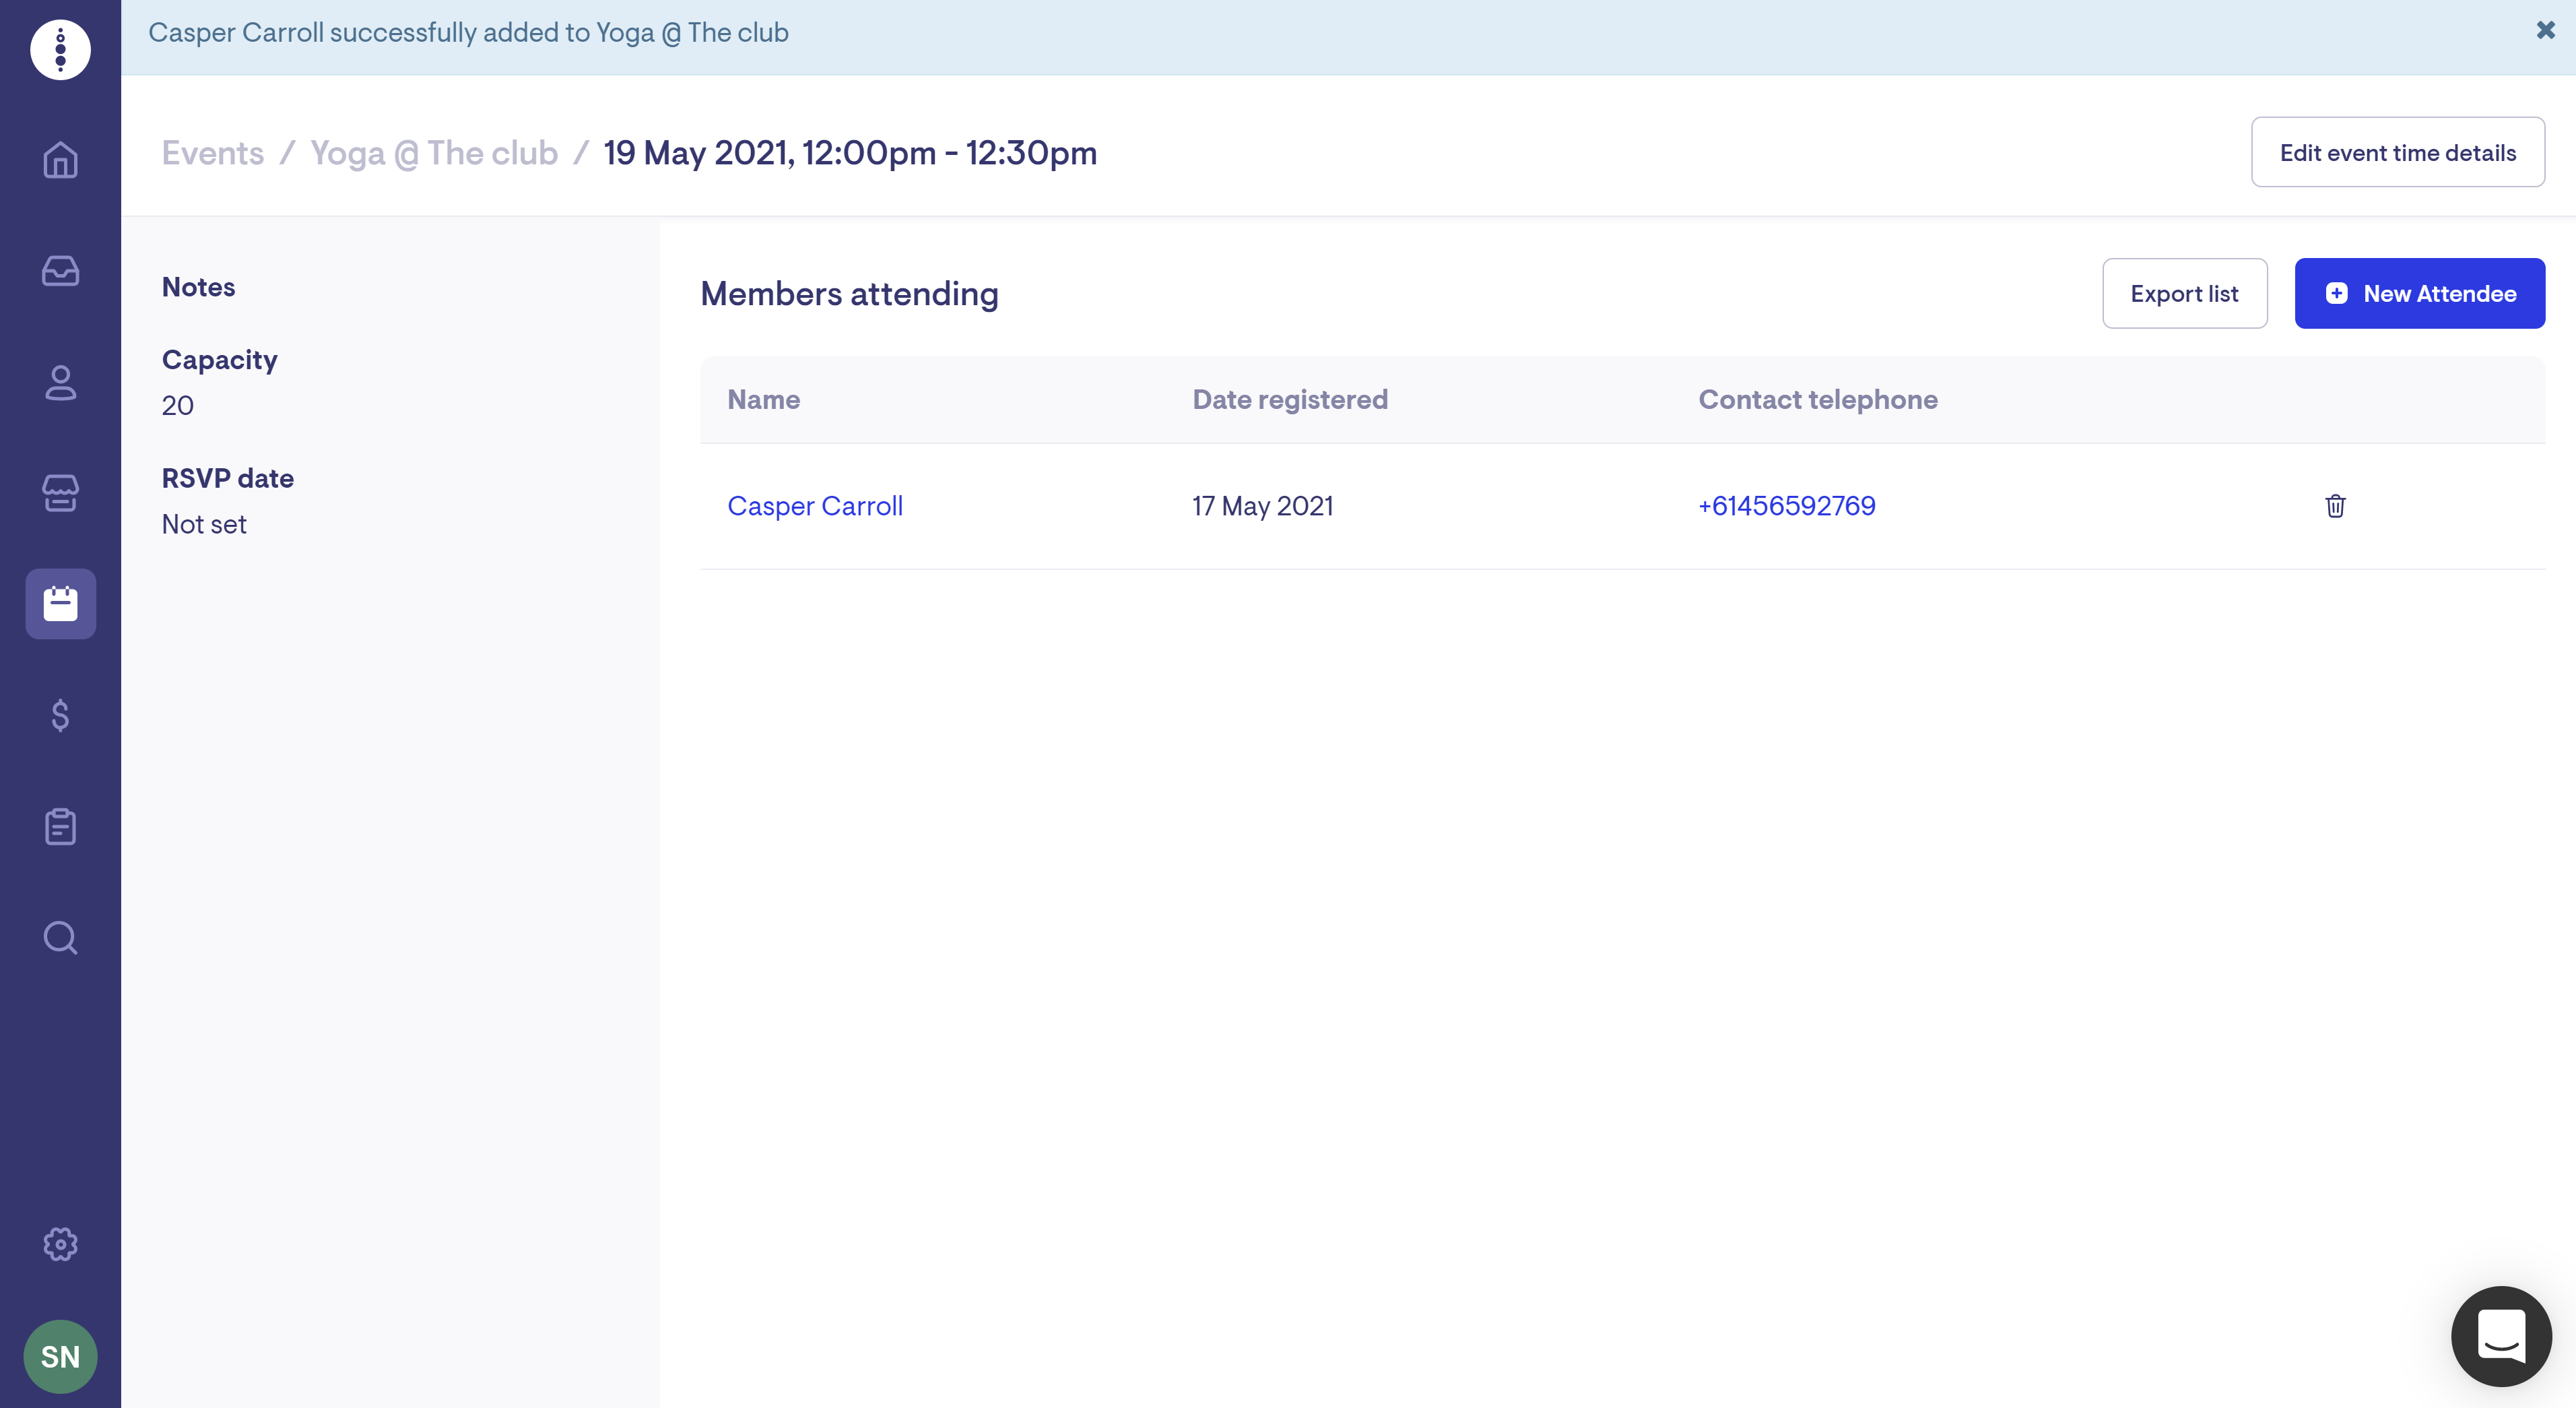The image size is (2576, 1408).
Task: Click the Events breadcrumb menu item
Action: (x=211, y=153)
